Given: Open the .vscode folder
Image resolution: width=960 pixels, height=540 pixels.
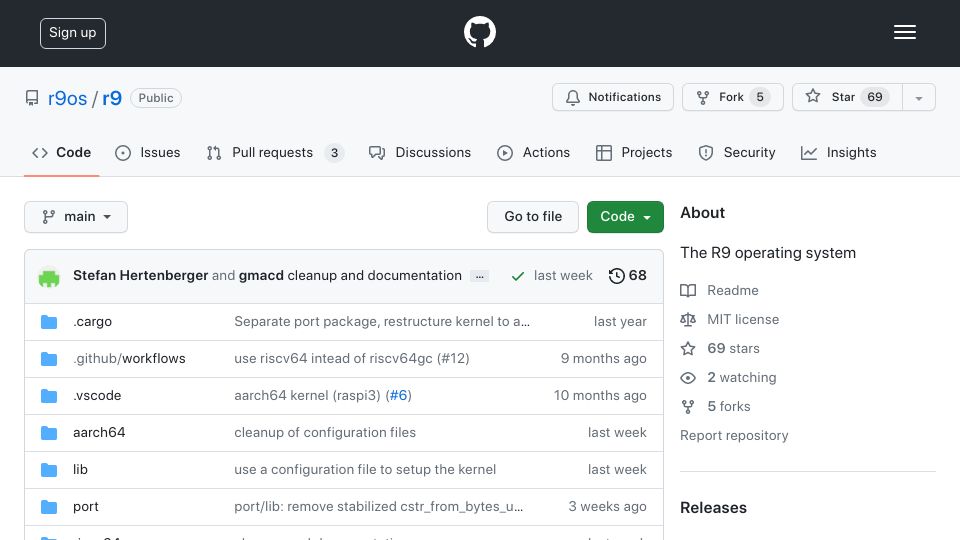Looking at the screenshot, I should pos(97,396).
